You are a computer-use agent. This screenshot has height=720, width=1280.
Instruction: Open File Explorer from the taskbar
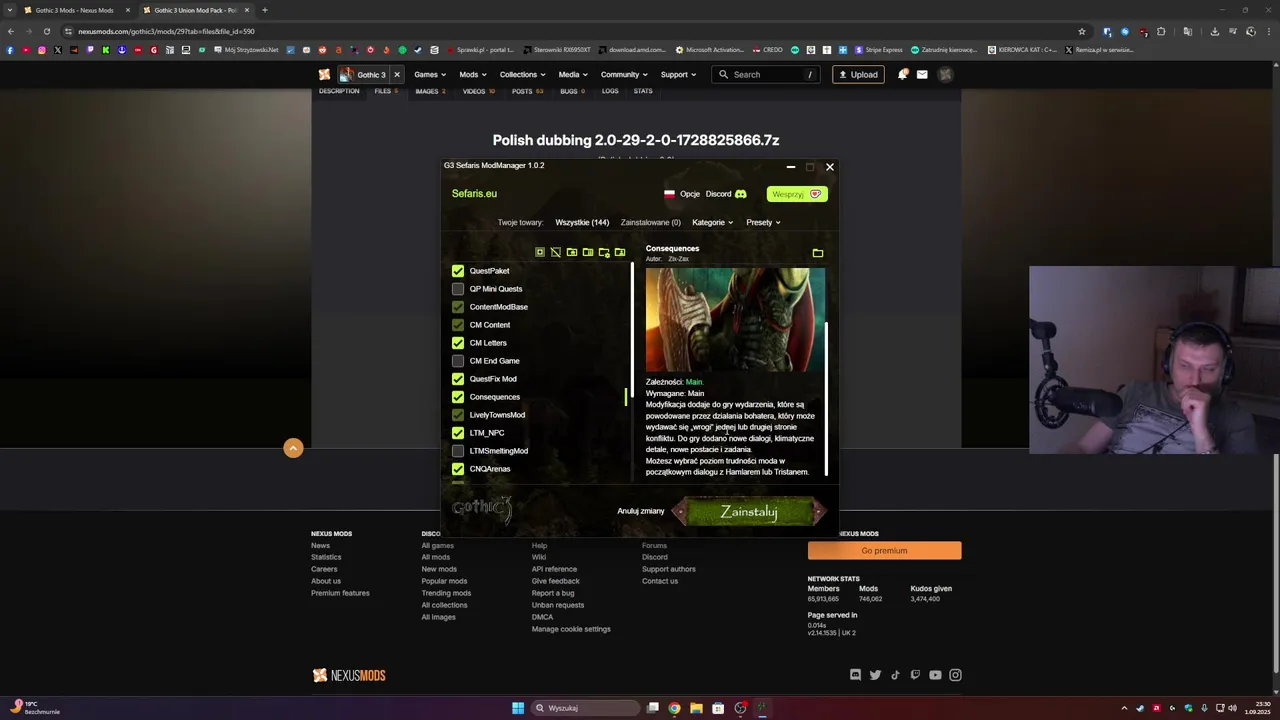click(x=696, y=708)
